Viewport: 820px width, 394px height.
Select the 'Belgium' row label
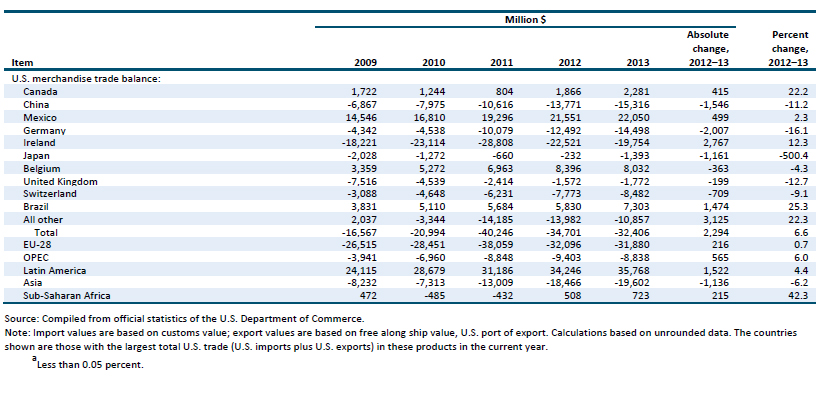[x=41, y=168]
